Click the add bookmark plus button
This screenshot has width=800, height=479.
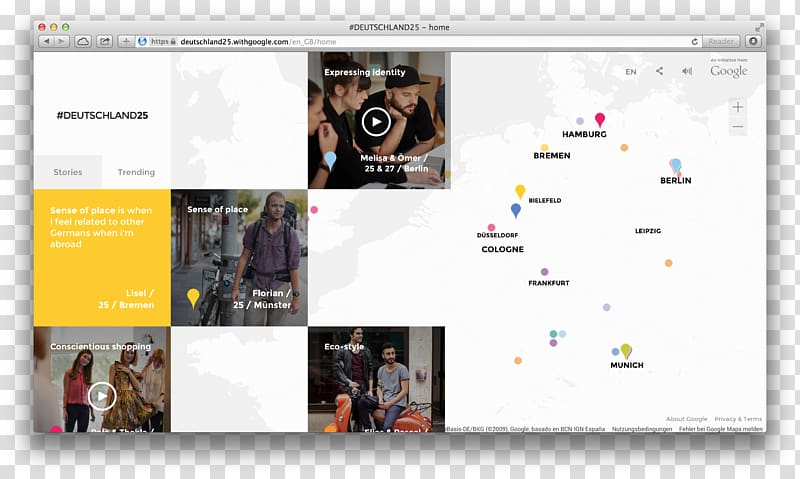(x=126, y=41)
